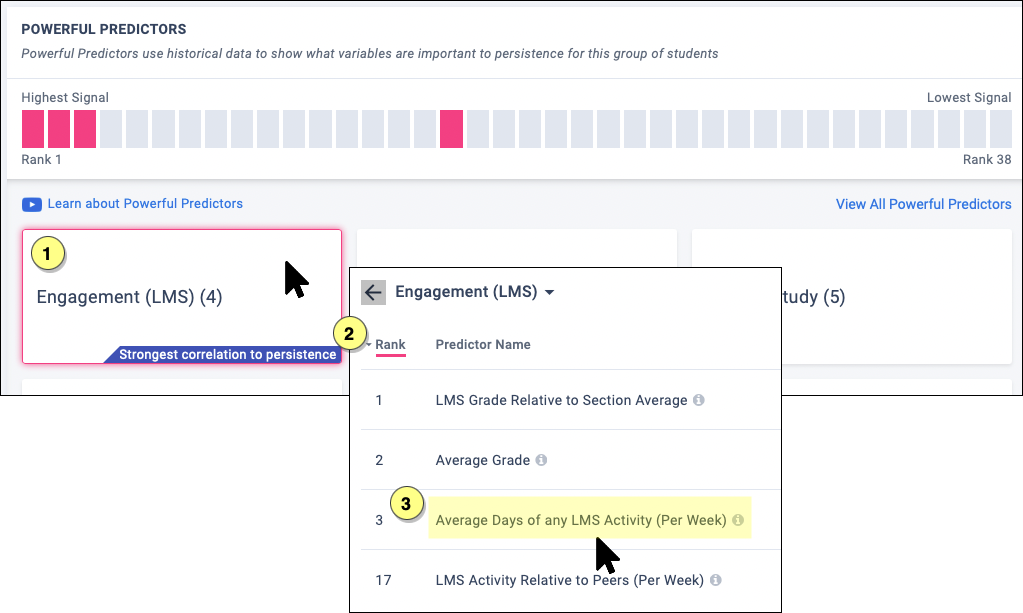Select the Average Grade predictor row
The image size is (1023, 613).
(483, 460)
